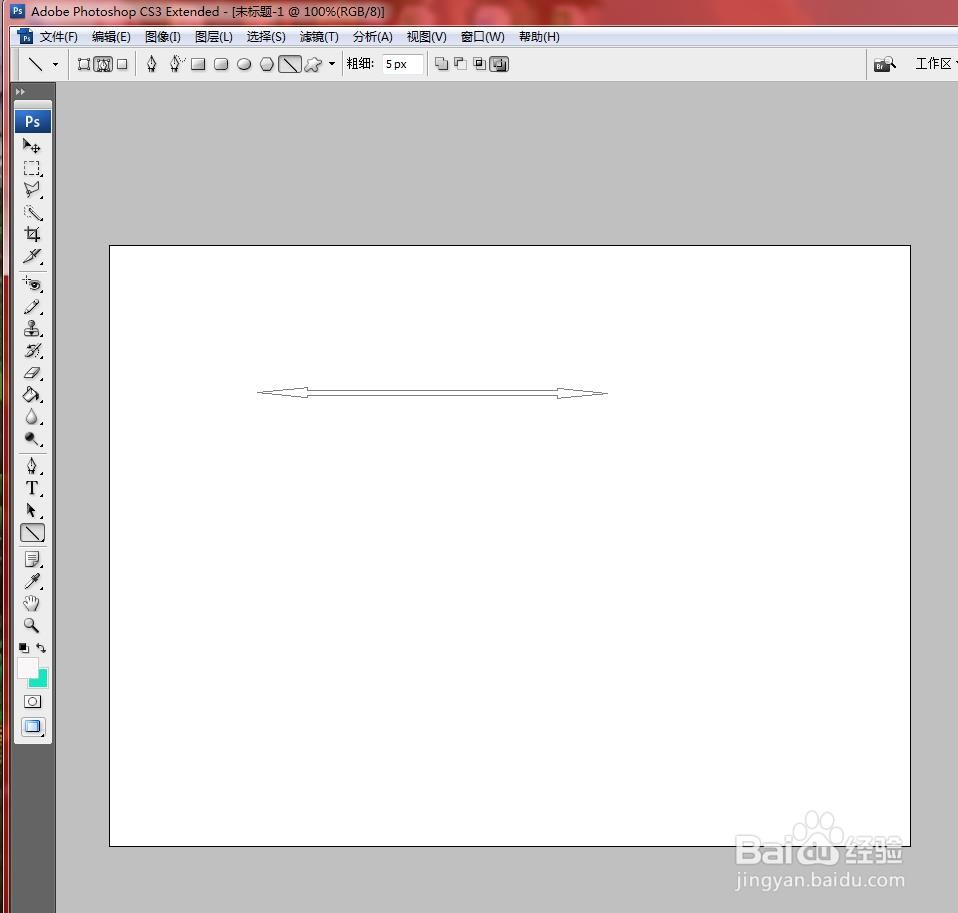Select the Clone Stamp tool

(x=31, y=329)
